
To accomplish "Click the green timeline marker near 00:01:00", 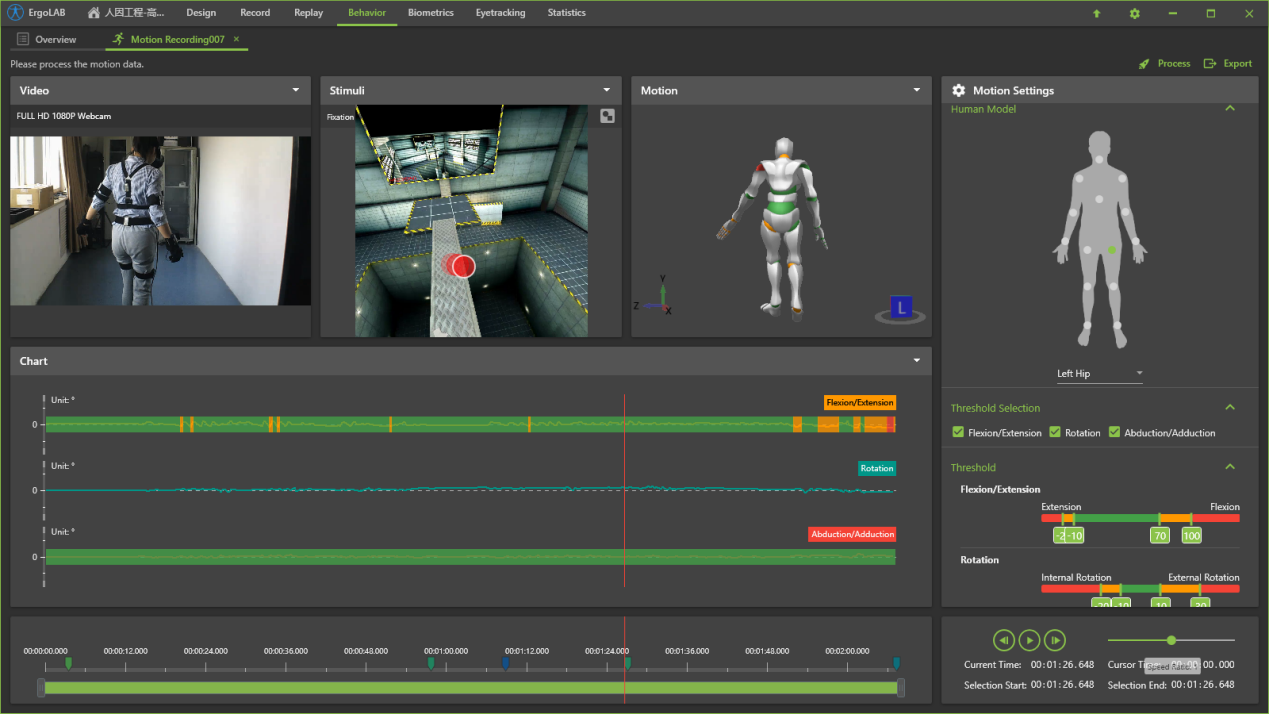I will (431, 662).
